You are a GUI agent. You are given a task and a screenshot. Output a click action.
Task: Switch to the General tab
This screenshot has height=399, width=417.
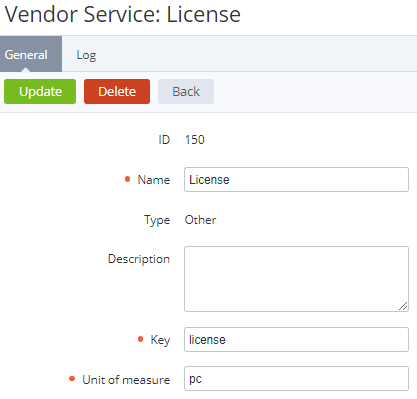click(31, 54)
